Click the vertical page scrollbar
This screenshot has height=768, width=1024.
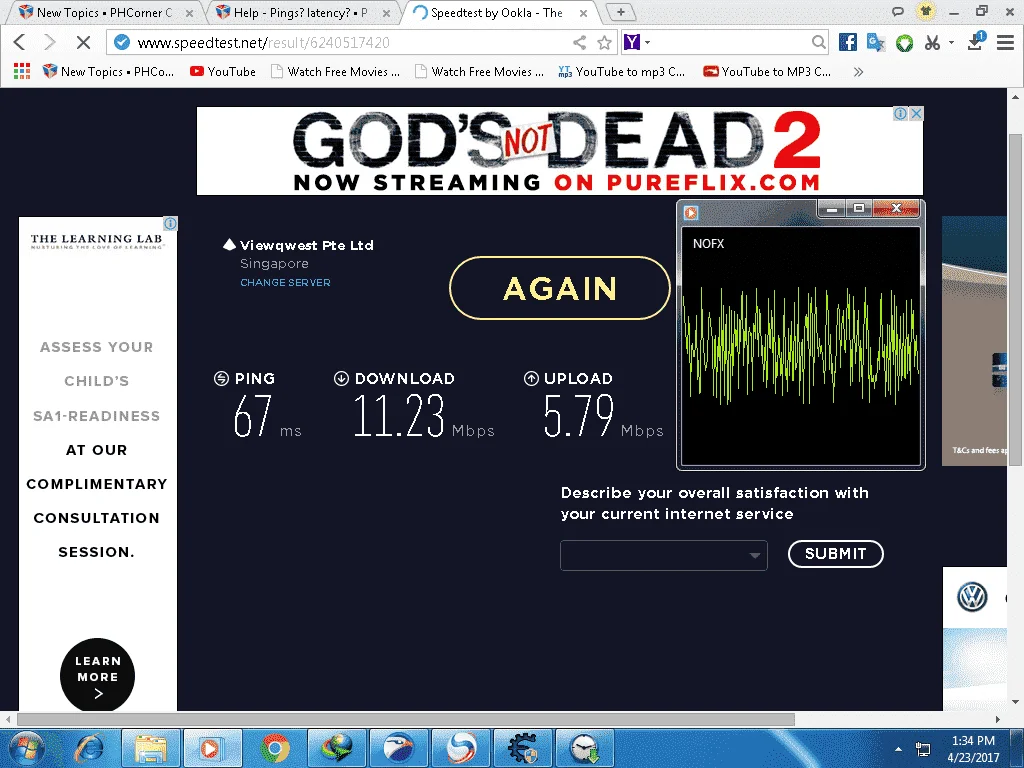tap(1015, 300)
